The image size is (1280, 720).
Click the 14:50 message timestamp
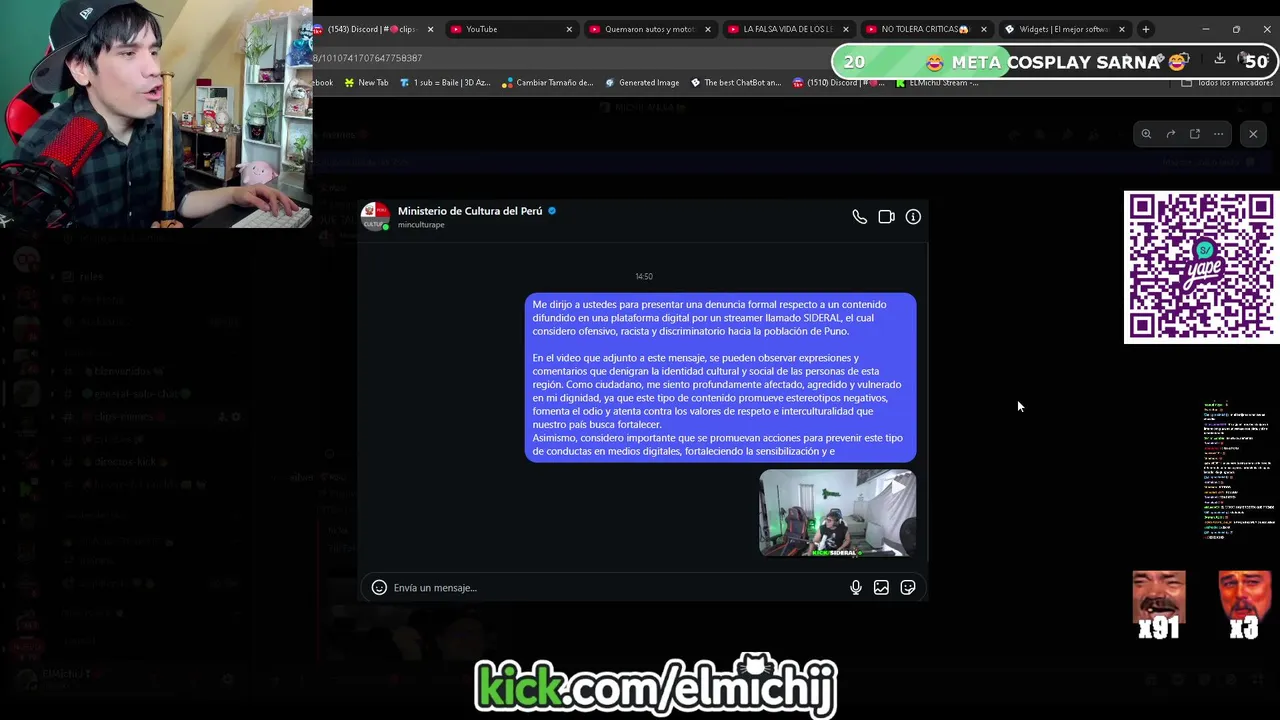coord(644,277)
